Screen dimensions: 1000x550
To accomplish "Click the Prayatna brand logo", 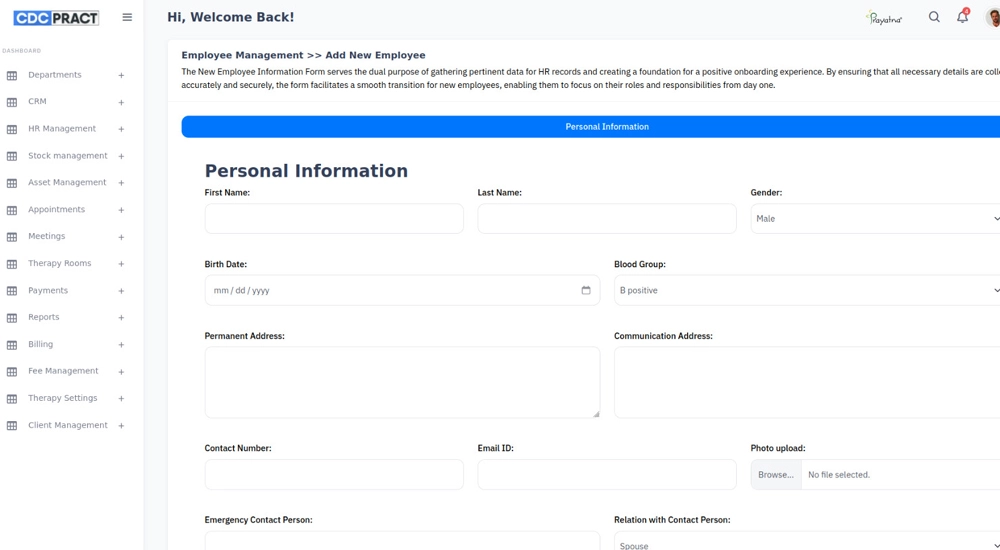I will (x=884, y=18).
